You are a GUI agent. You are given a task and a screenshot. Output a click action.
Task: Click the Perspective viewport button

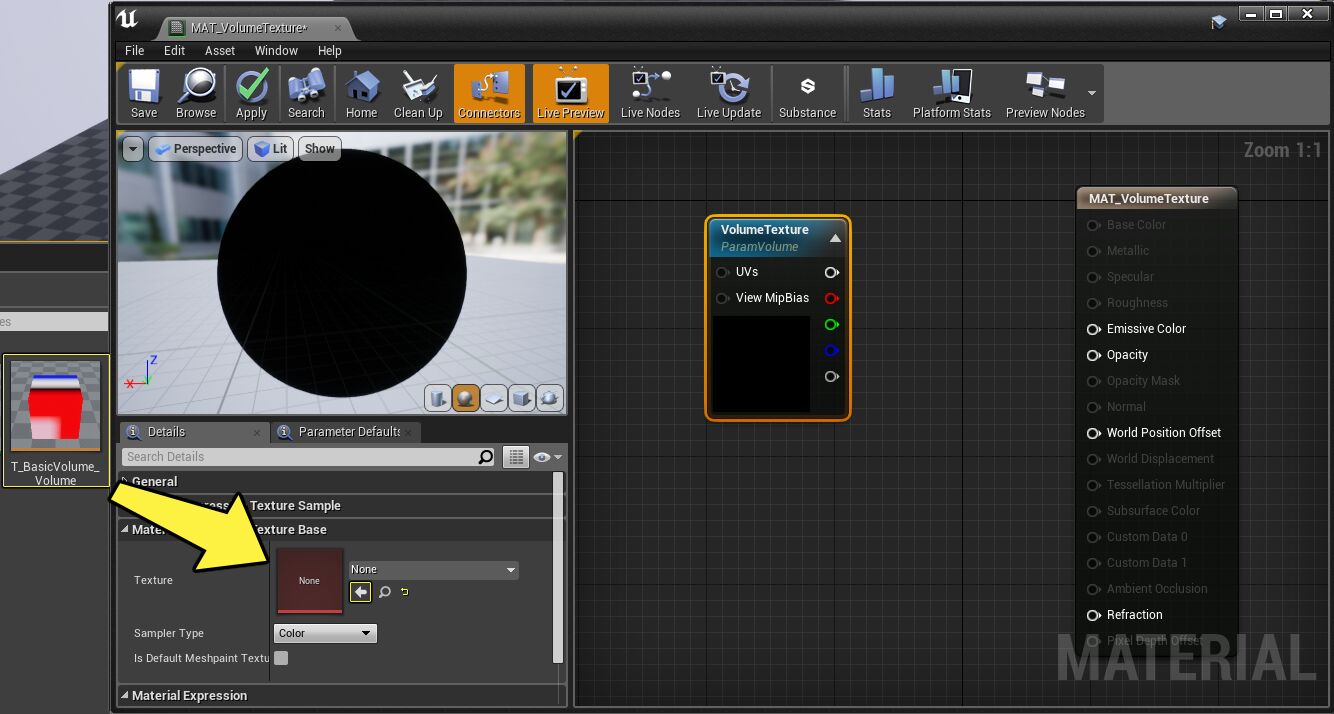pyautogui.click(x=195, y=149)
